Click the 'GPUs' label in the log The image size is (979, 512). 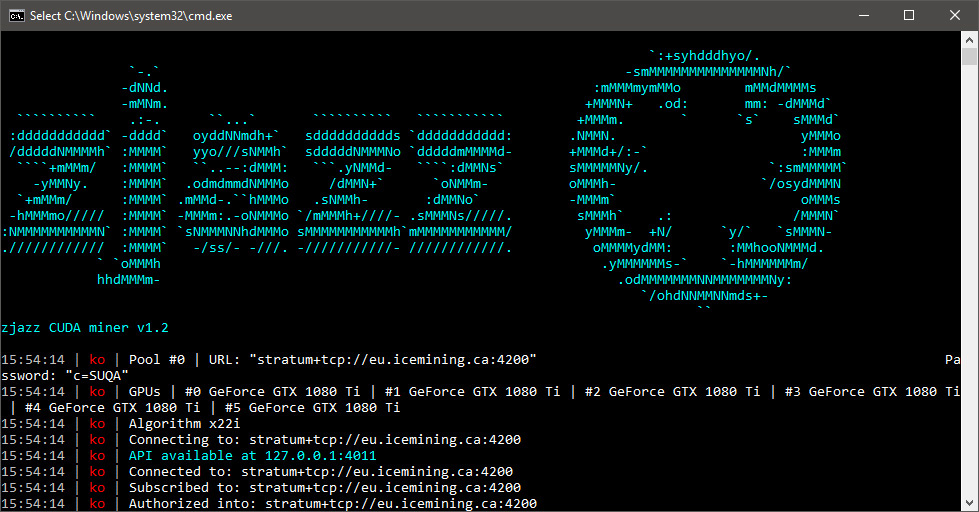(x=145, y=391)
